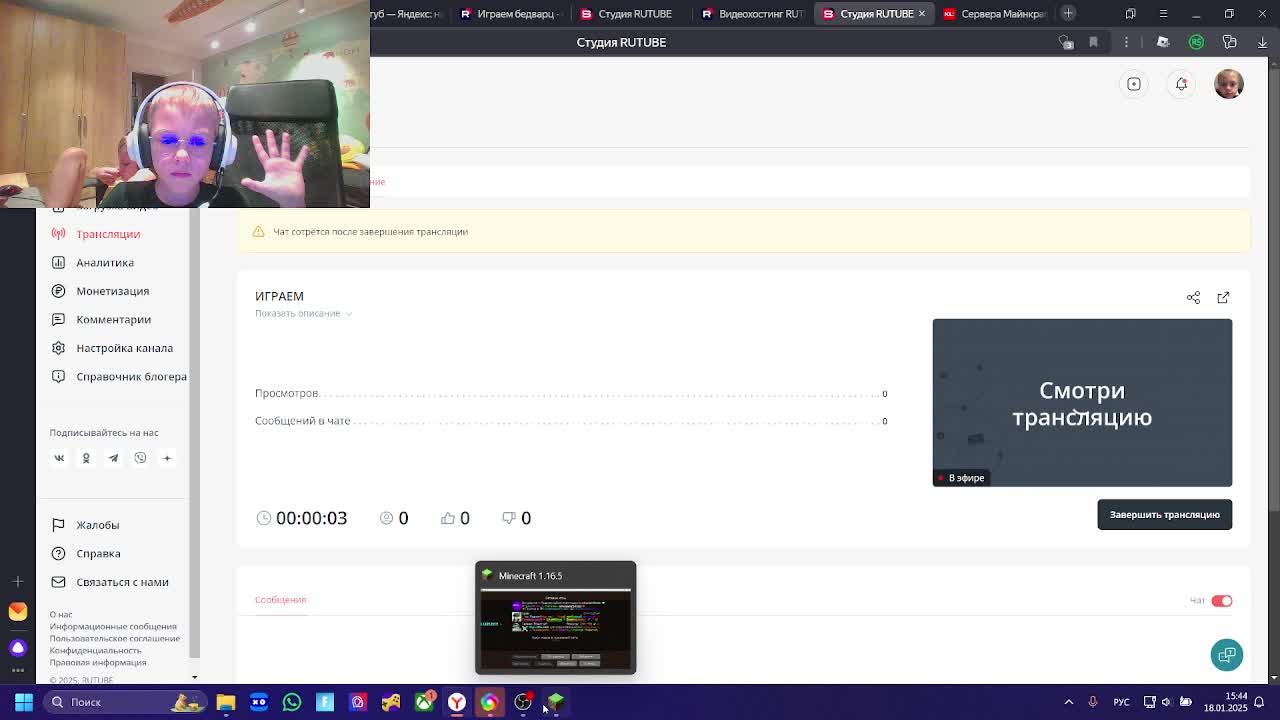Open the Конфиденциальность footer link
The height and width of the screenshot is (720, 1280).
point(96,650)
